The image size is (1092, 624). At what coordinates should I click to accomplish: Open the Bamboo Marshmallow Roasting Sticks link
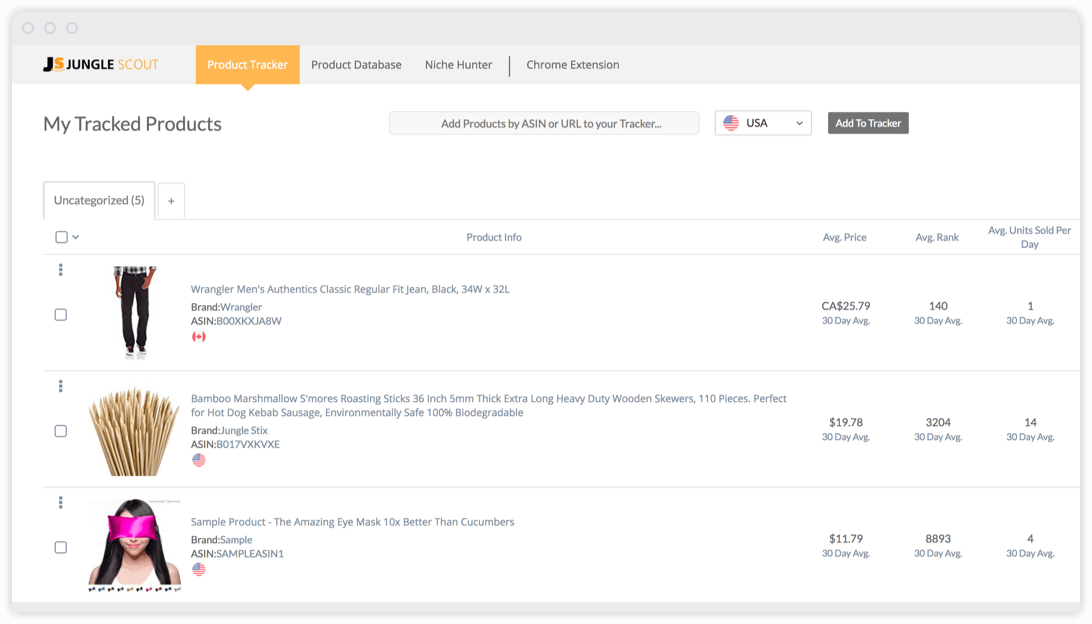coord(489,405)
